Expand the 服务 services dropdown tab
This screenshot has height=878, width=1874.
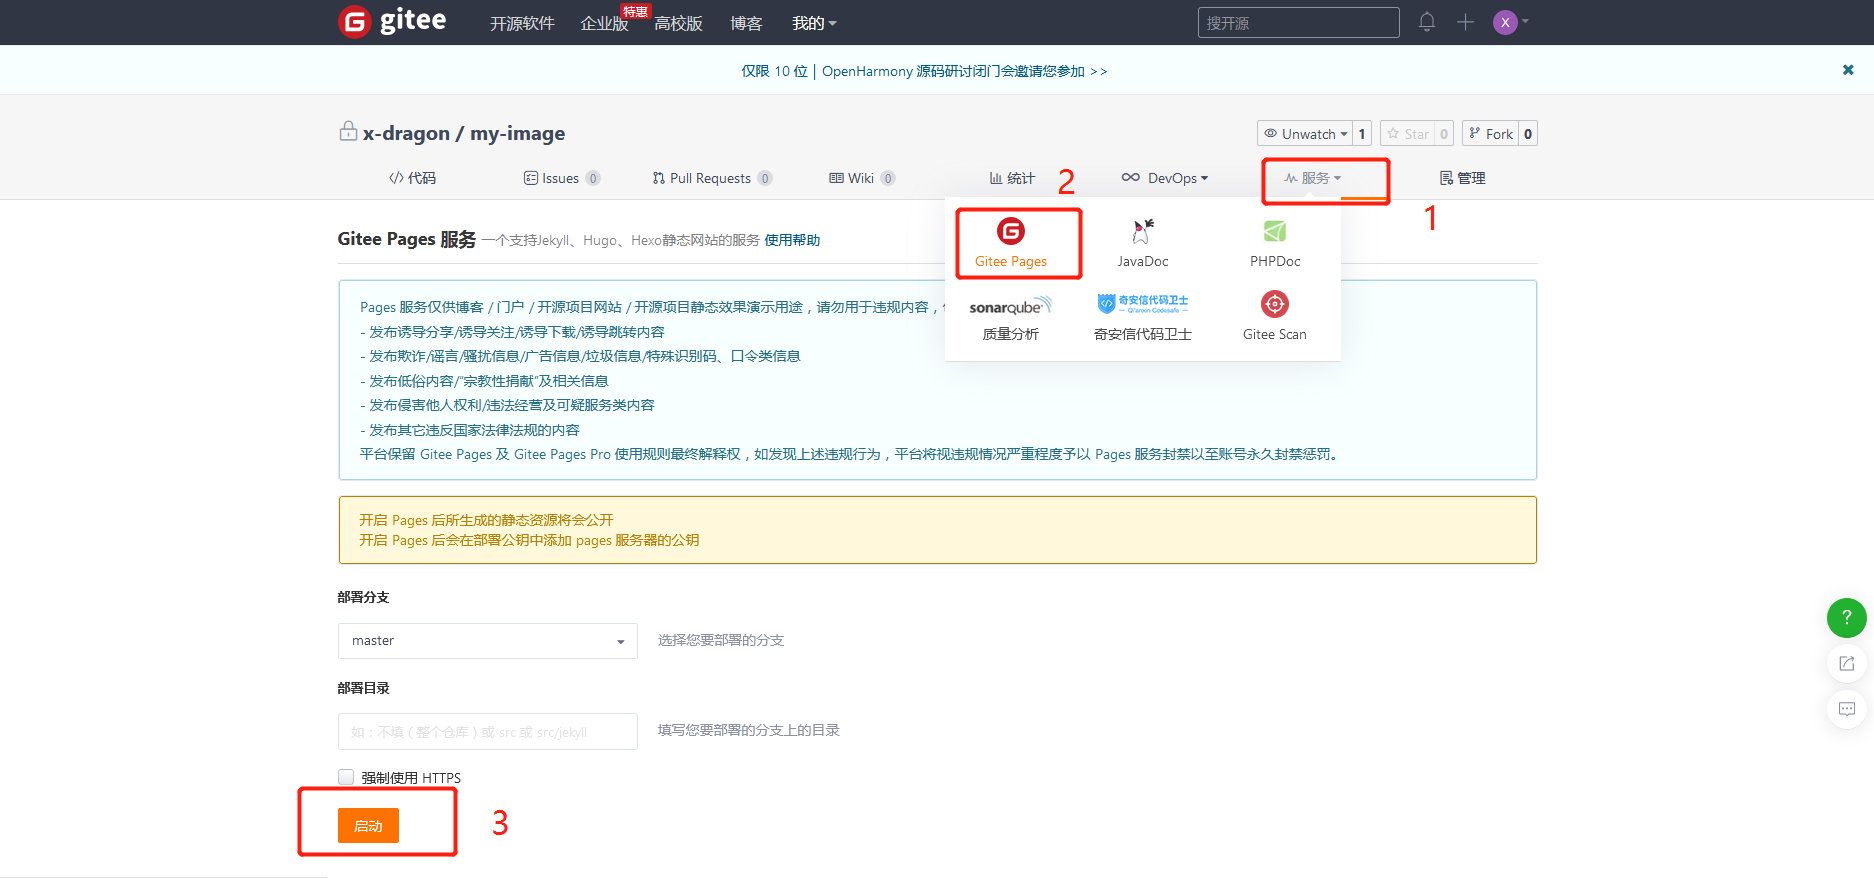click(1313, 178)
